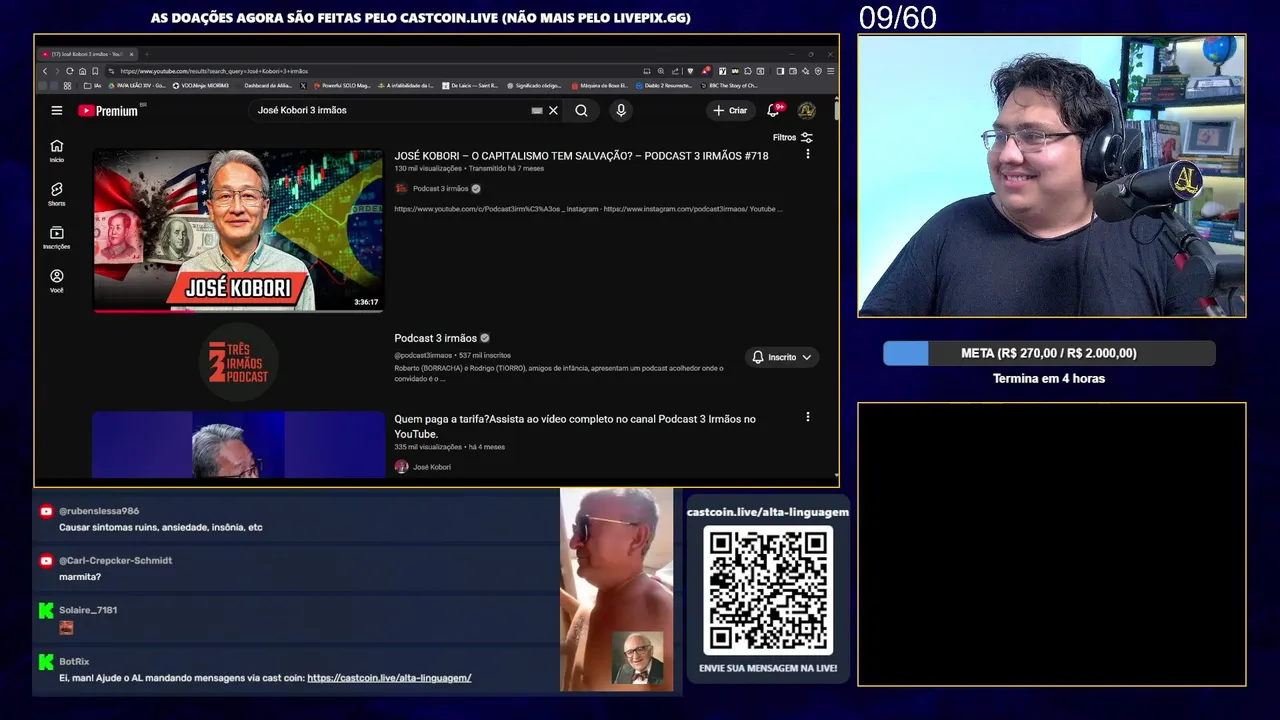Click the YouTube search input field
1280x720 pixels.
[x=392, y=110]
